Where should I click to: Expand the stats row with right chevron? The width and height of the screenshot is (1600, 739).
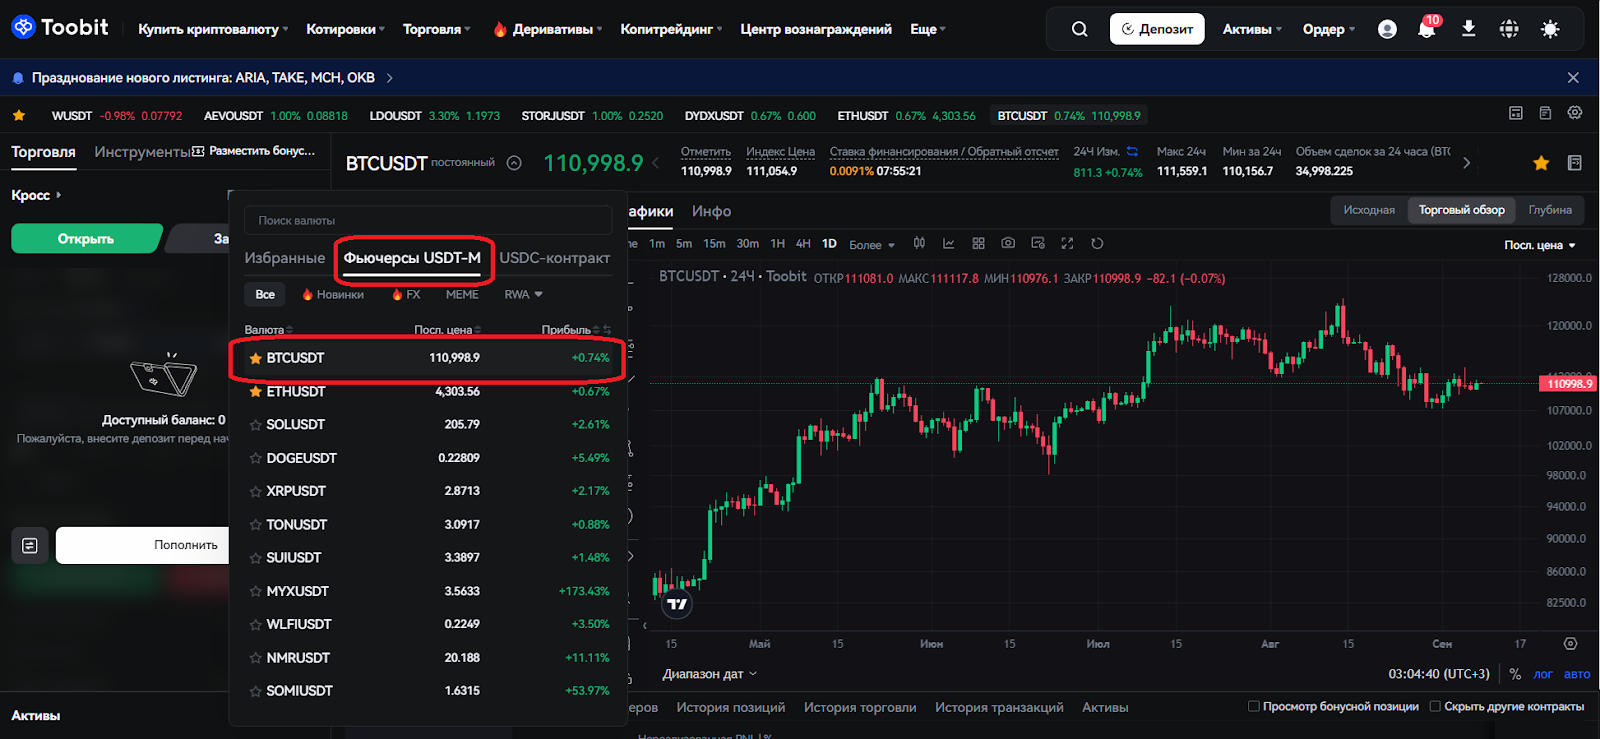[1466, 163]
